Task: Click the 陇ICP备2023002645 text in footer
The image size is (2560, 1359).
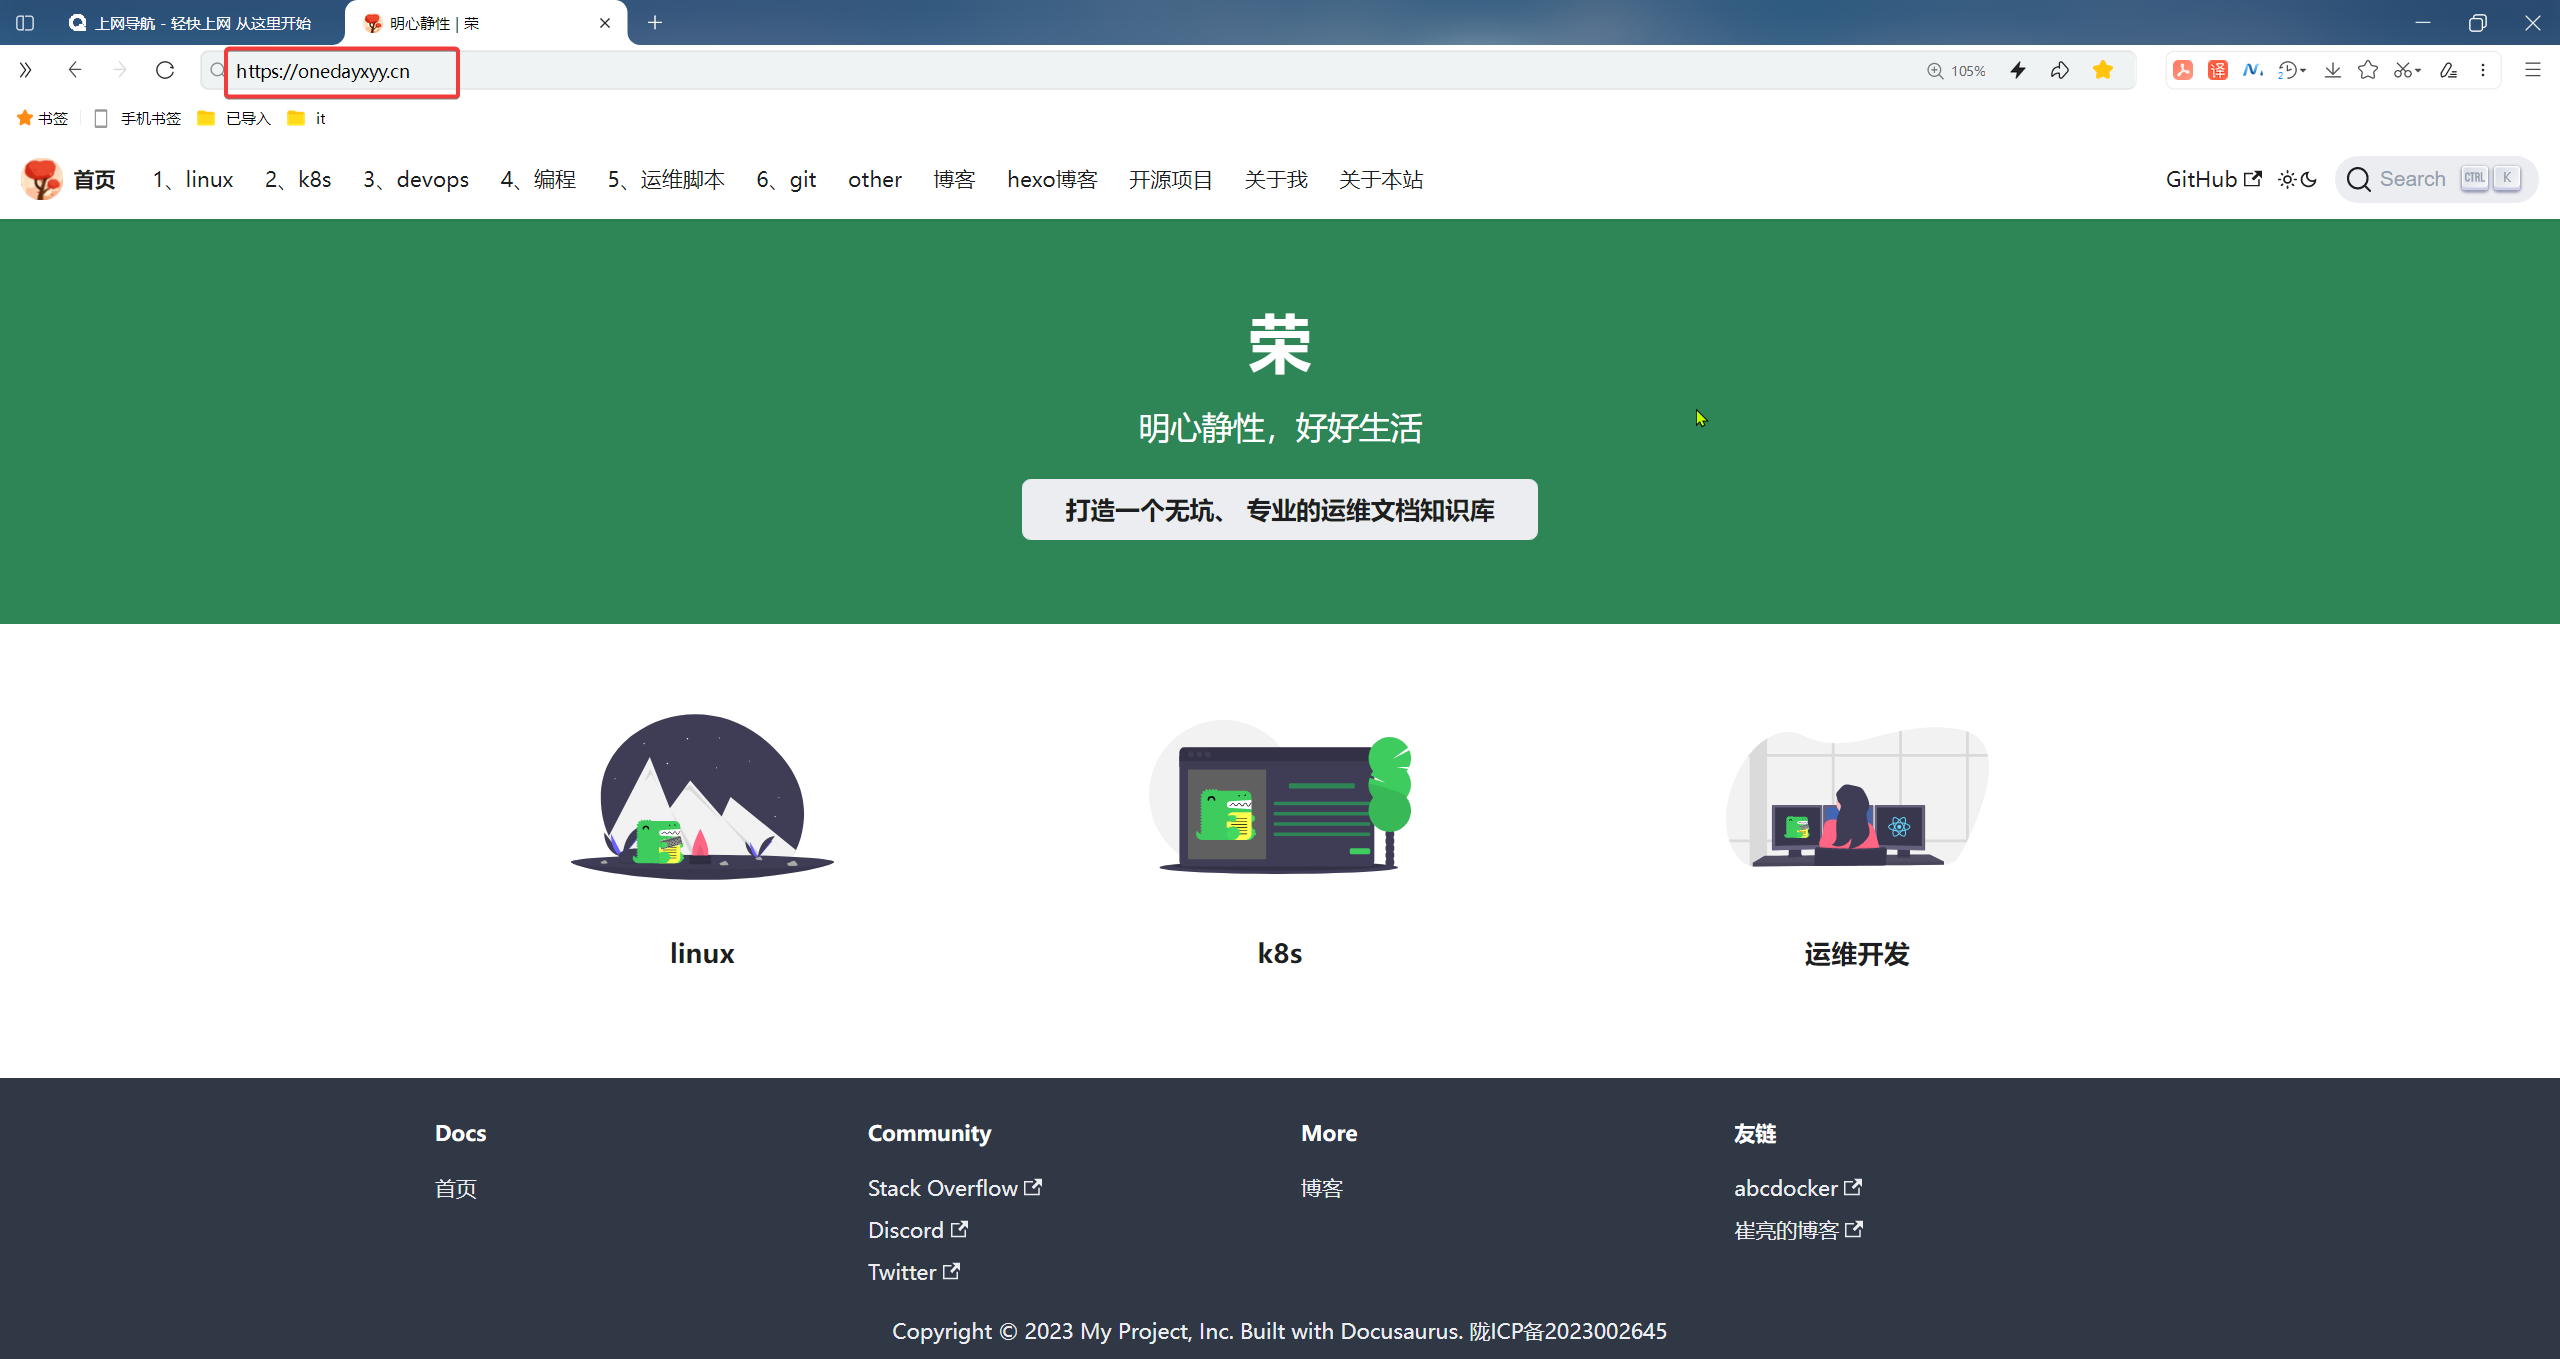Action: click(x=1568, y=1331)
